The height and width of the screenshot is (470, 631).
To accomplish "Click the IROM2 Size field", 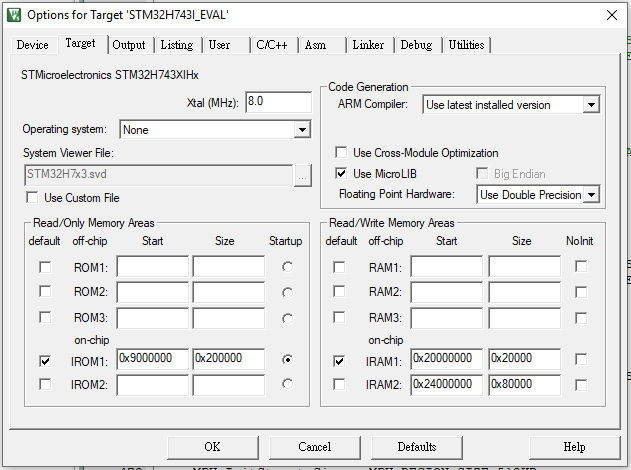I will click(229, 385).
